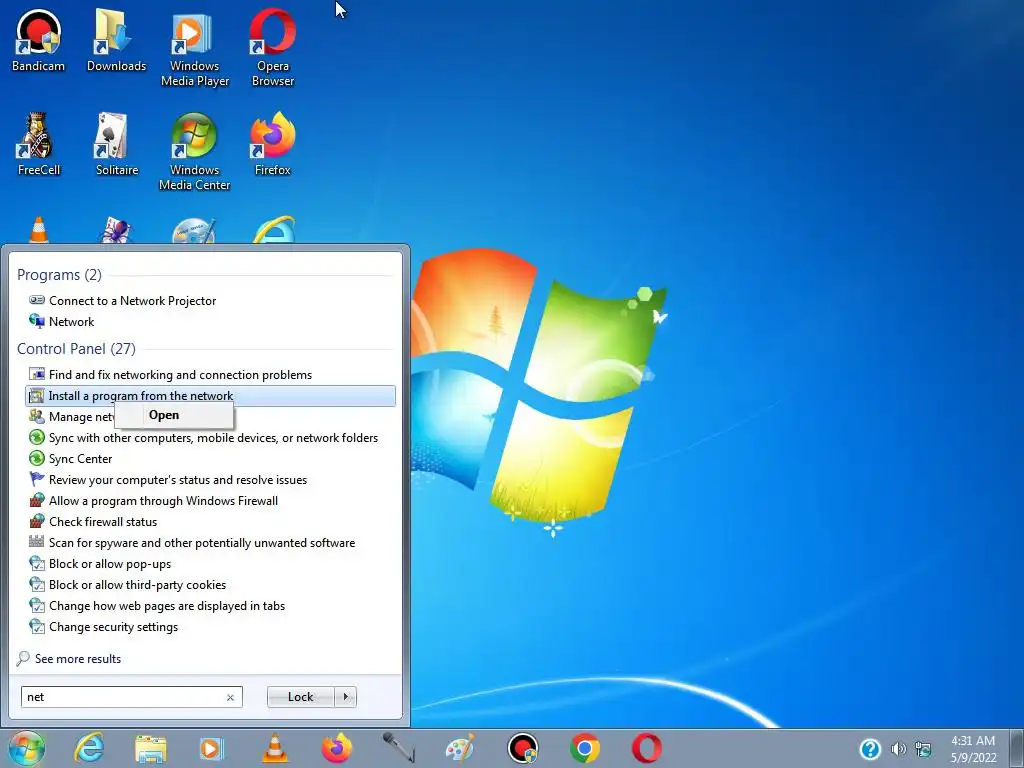Open Sync with other computers result

[210, 438]
